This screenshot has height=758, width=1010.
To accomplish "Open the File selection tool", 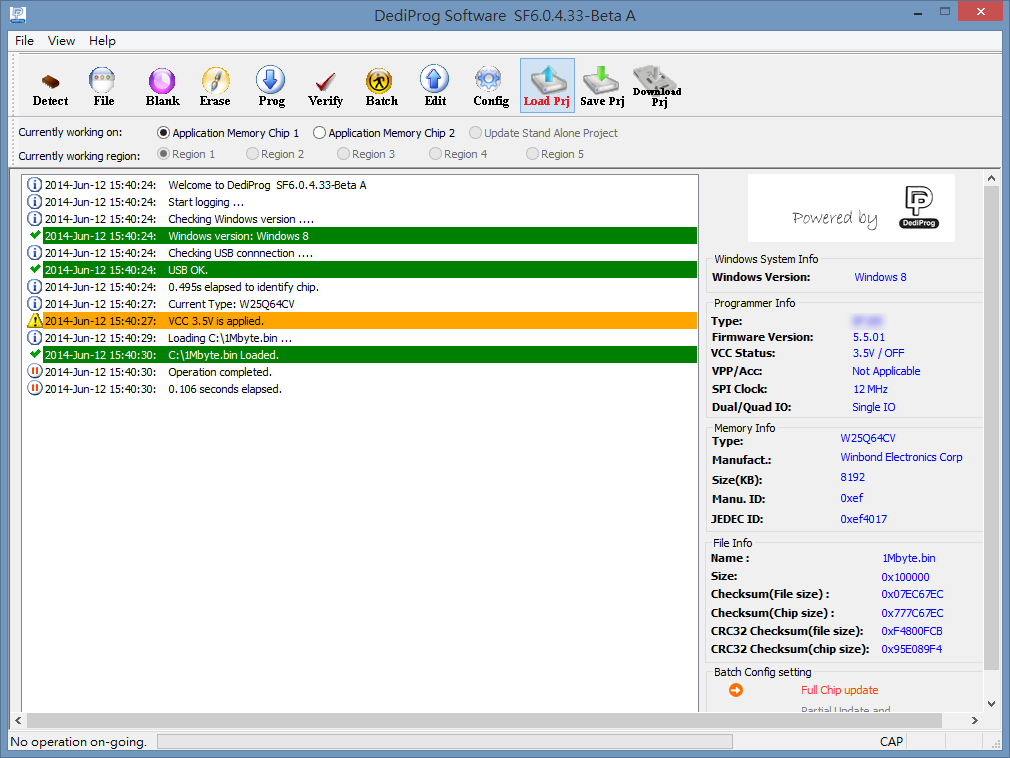I will pyautogui.click(x=103, y=86).
